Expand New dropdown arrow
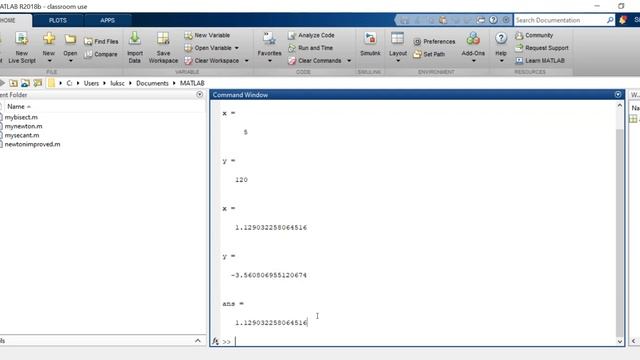This screenshot has width=640, height=360. pos(49,61)
